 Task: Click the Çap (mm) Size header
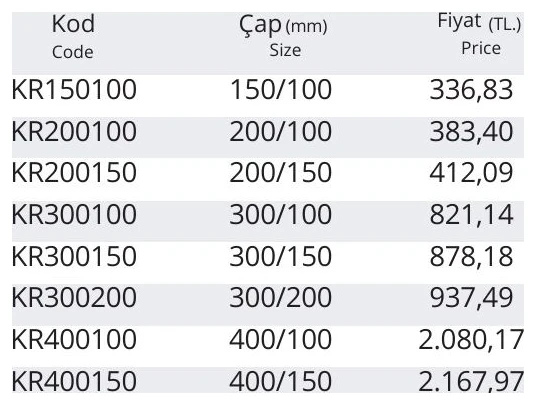point(283,37)
